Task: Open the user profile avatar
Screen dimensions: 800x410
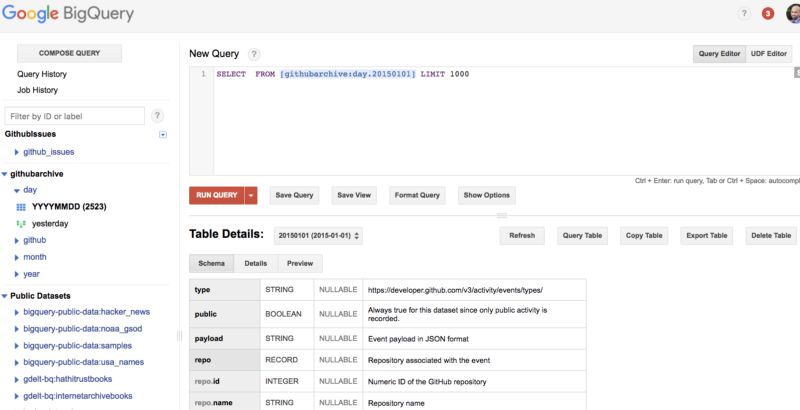Action: tap(793, 14)
